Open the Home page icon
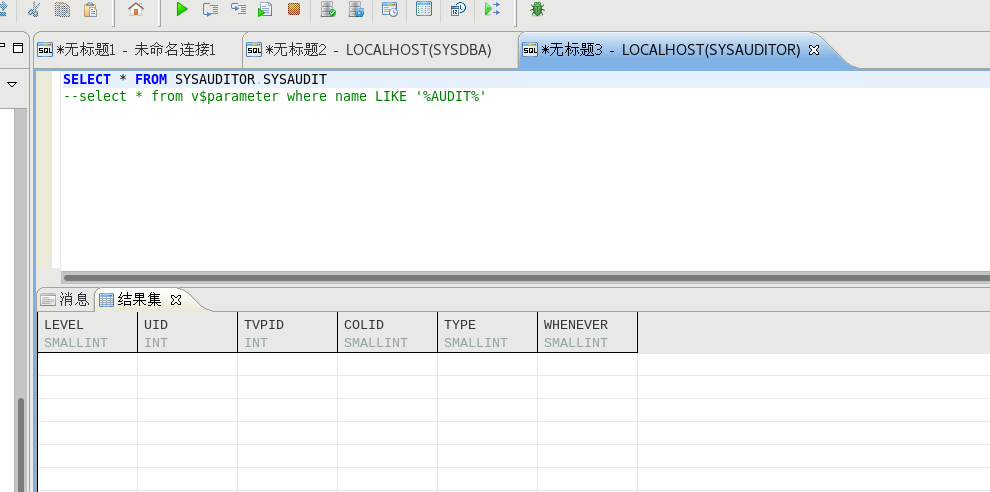 click(135, 10)
